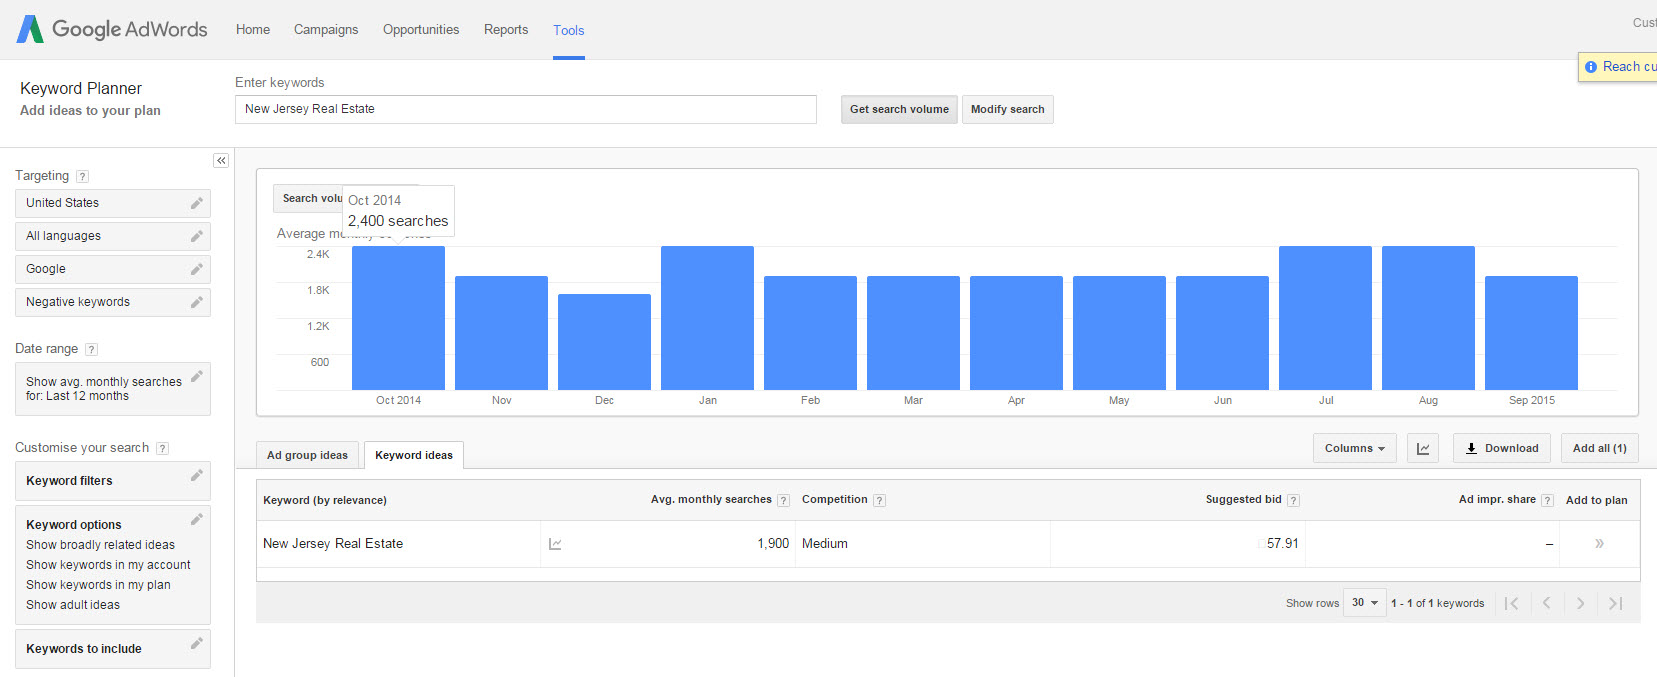
Task: Open help for Suggested bid column
Action: pyautogui.click(x=1293, y=500)
